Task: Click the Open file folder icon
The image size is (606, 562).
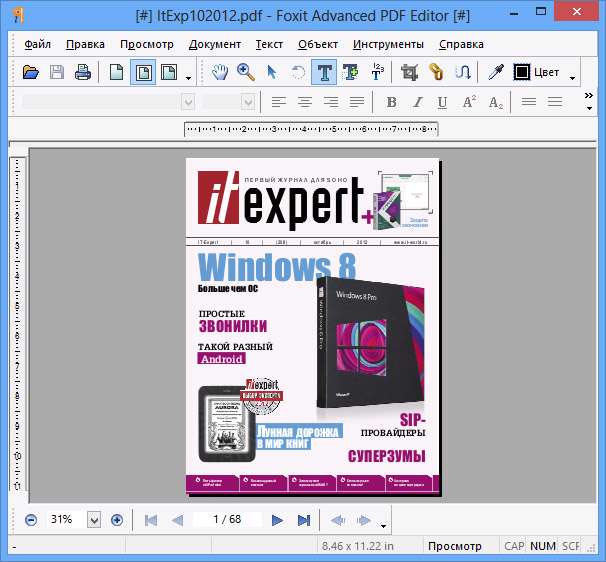Action: coord(31,72)
